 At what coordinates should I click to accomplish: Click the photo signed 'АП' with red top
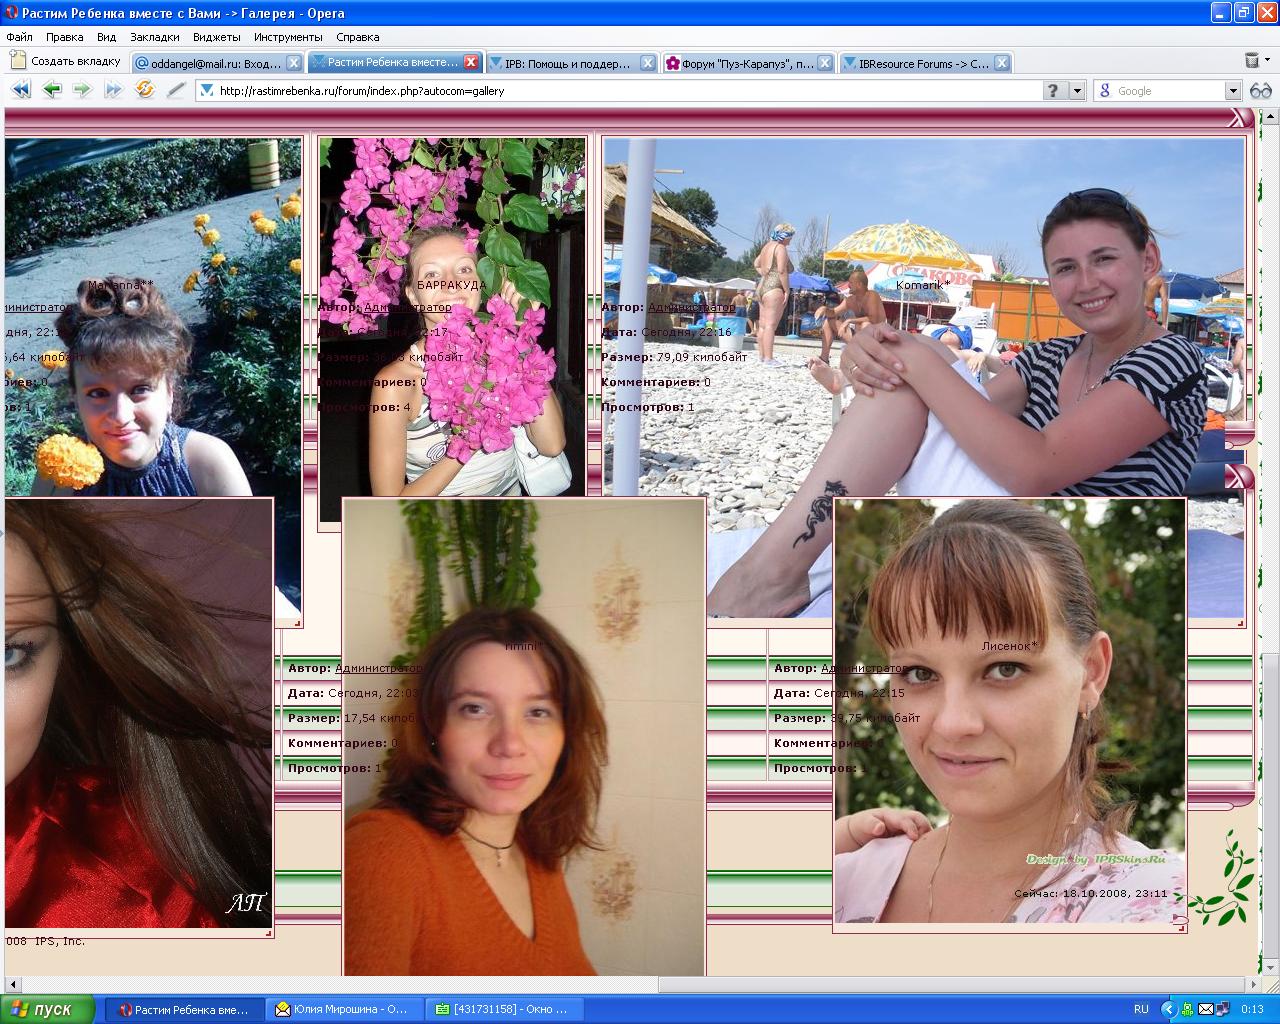pos(138,712)
